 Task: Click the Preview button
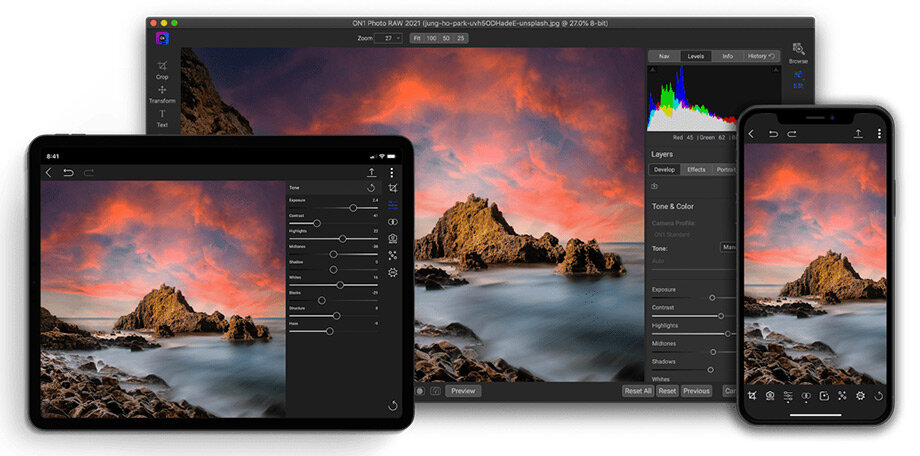pos(463,391)
